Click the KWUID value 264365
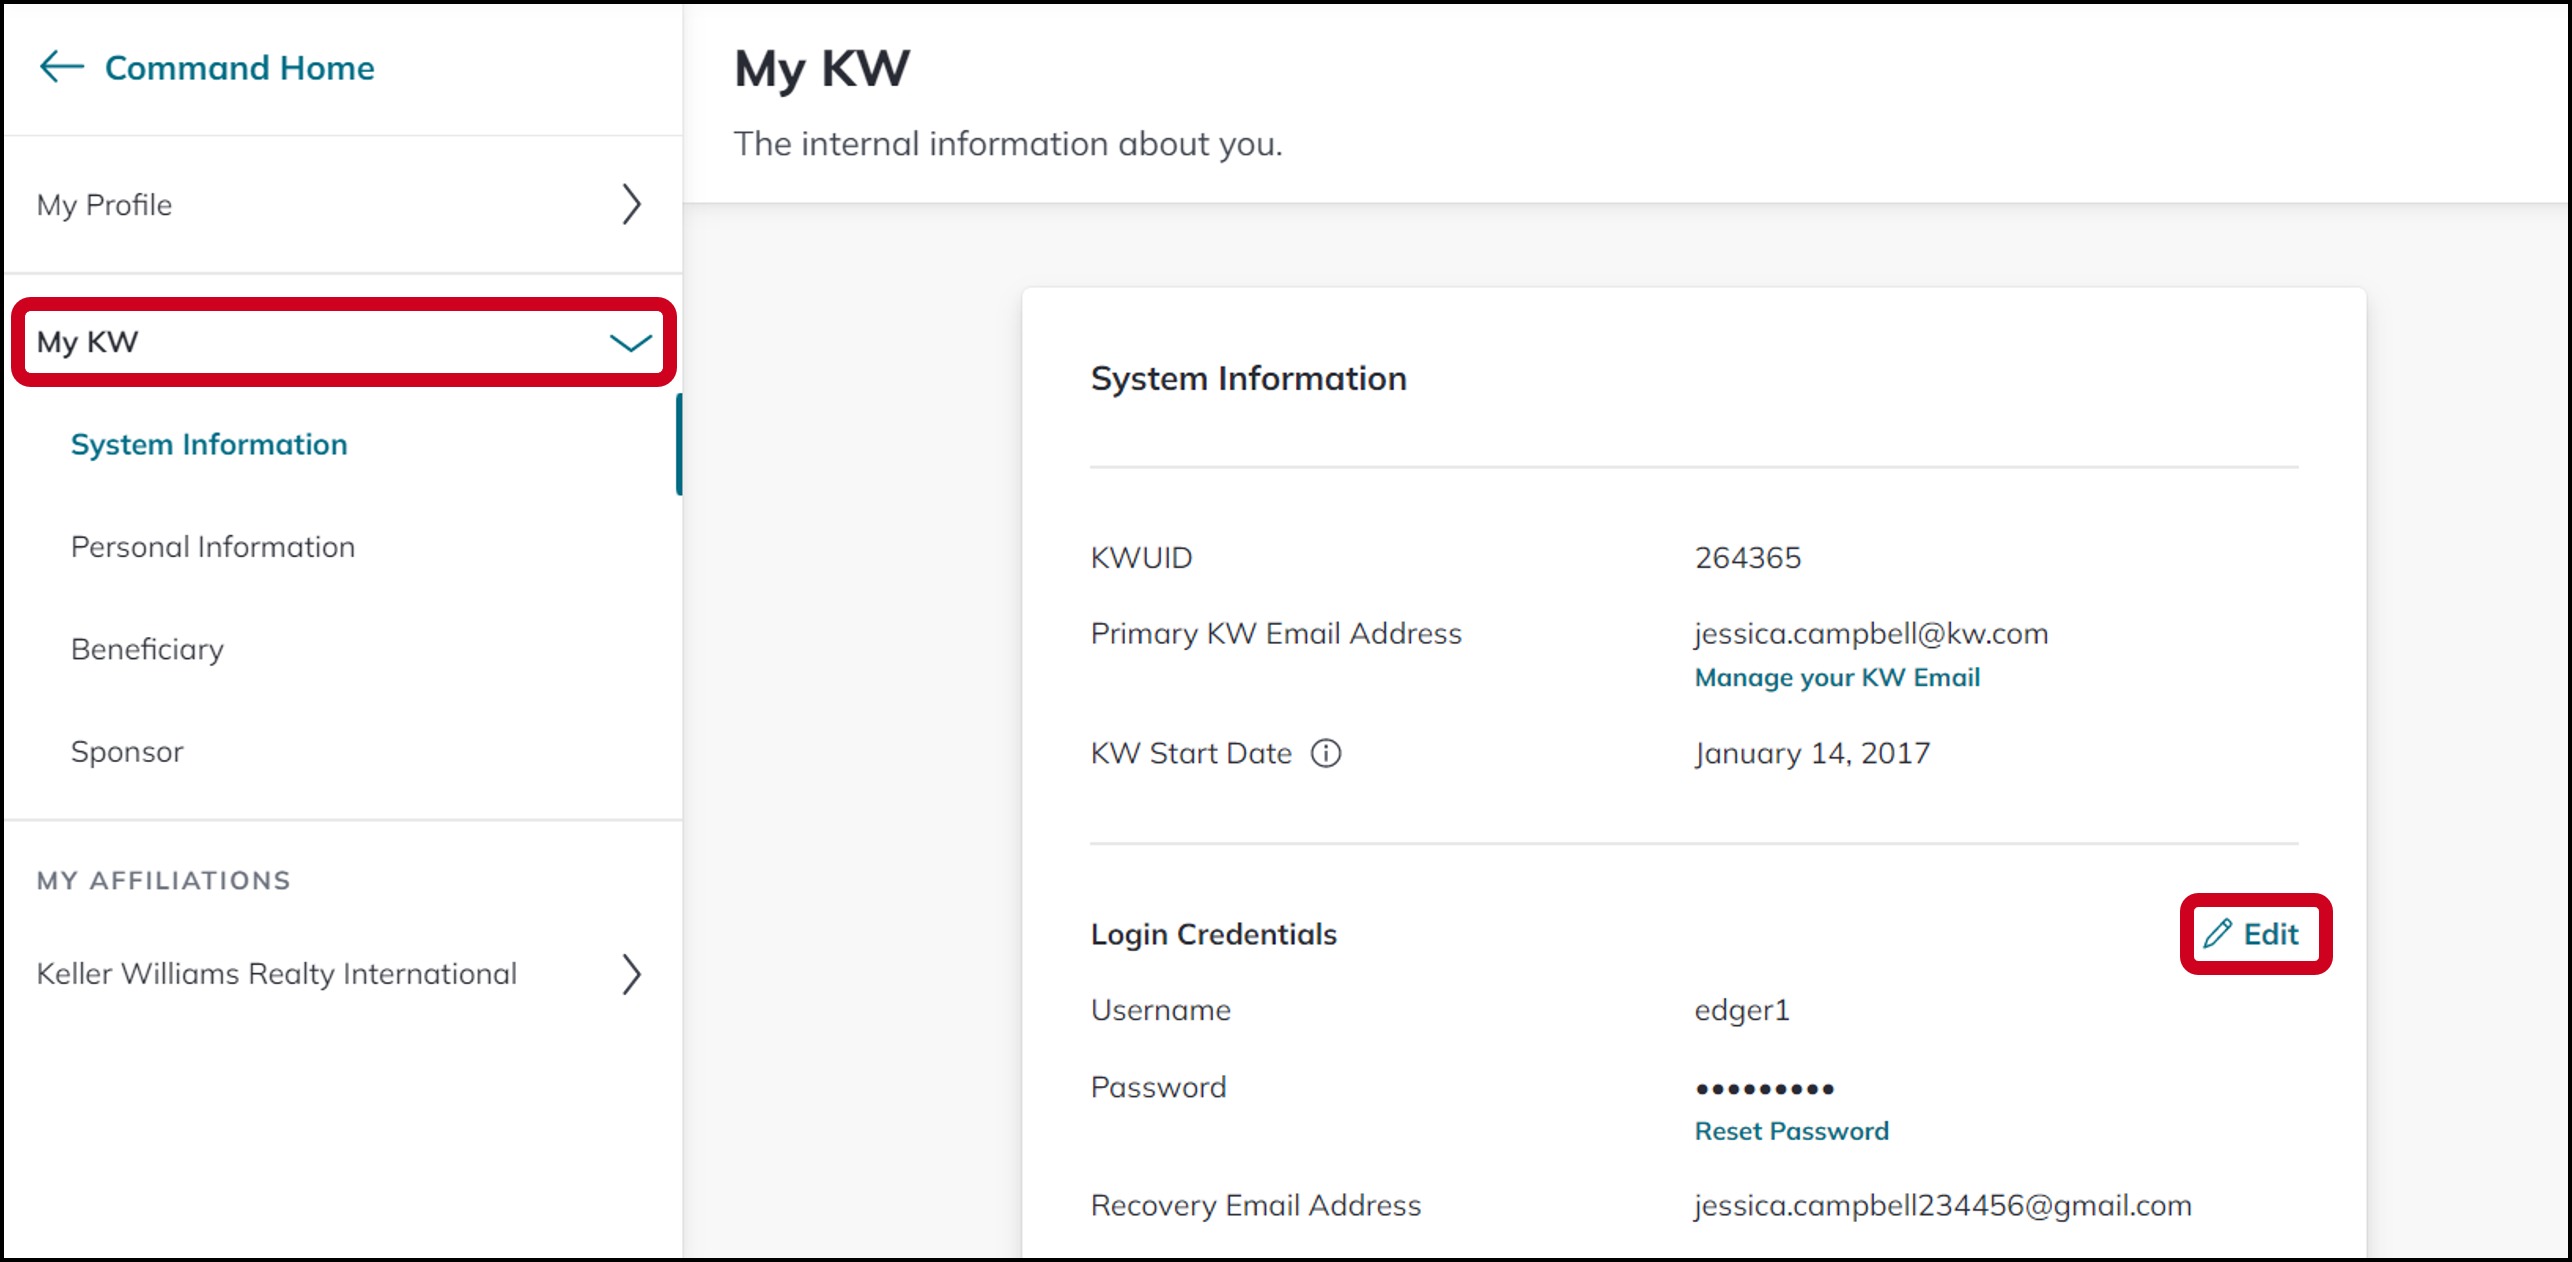The image size is (2572, 1262). click(x=1747, y=558)
